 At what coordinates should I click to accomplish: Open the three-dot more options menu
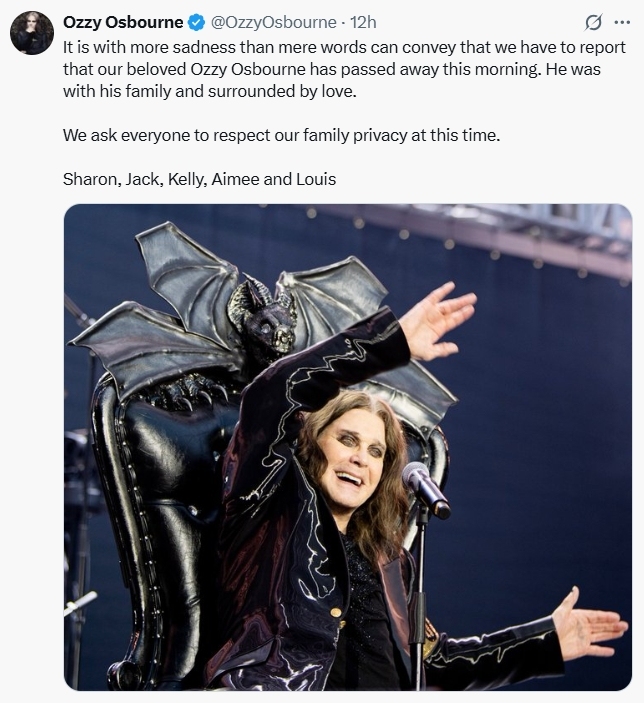coord(622,22)
